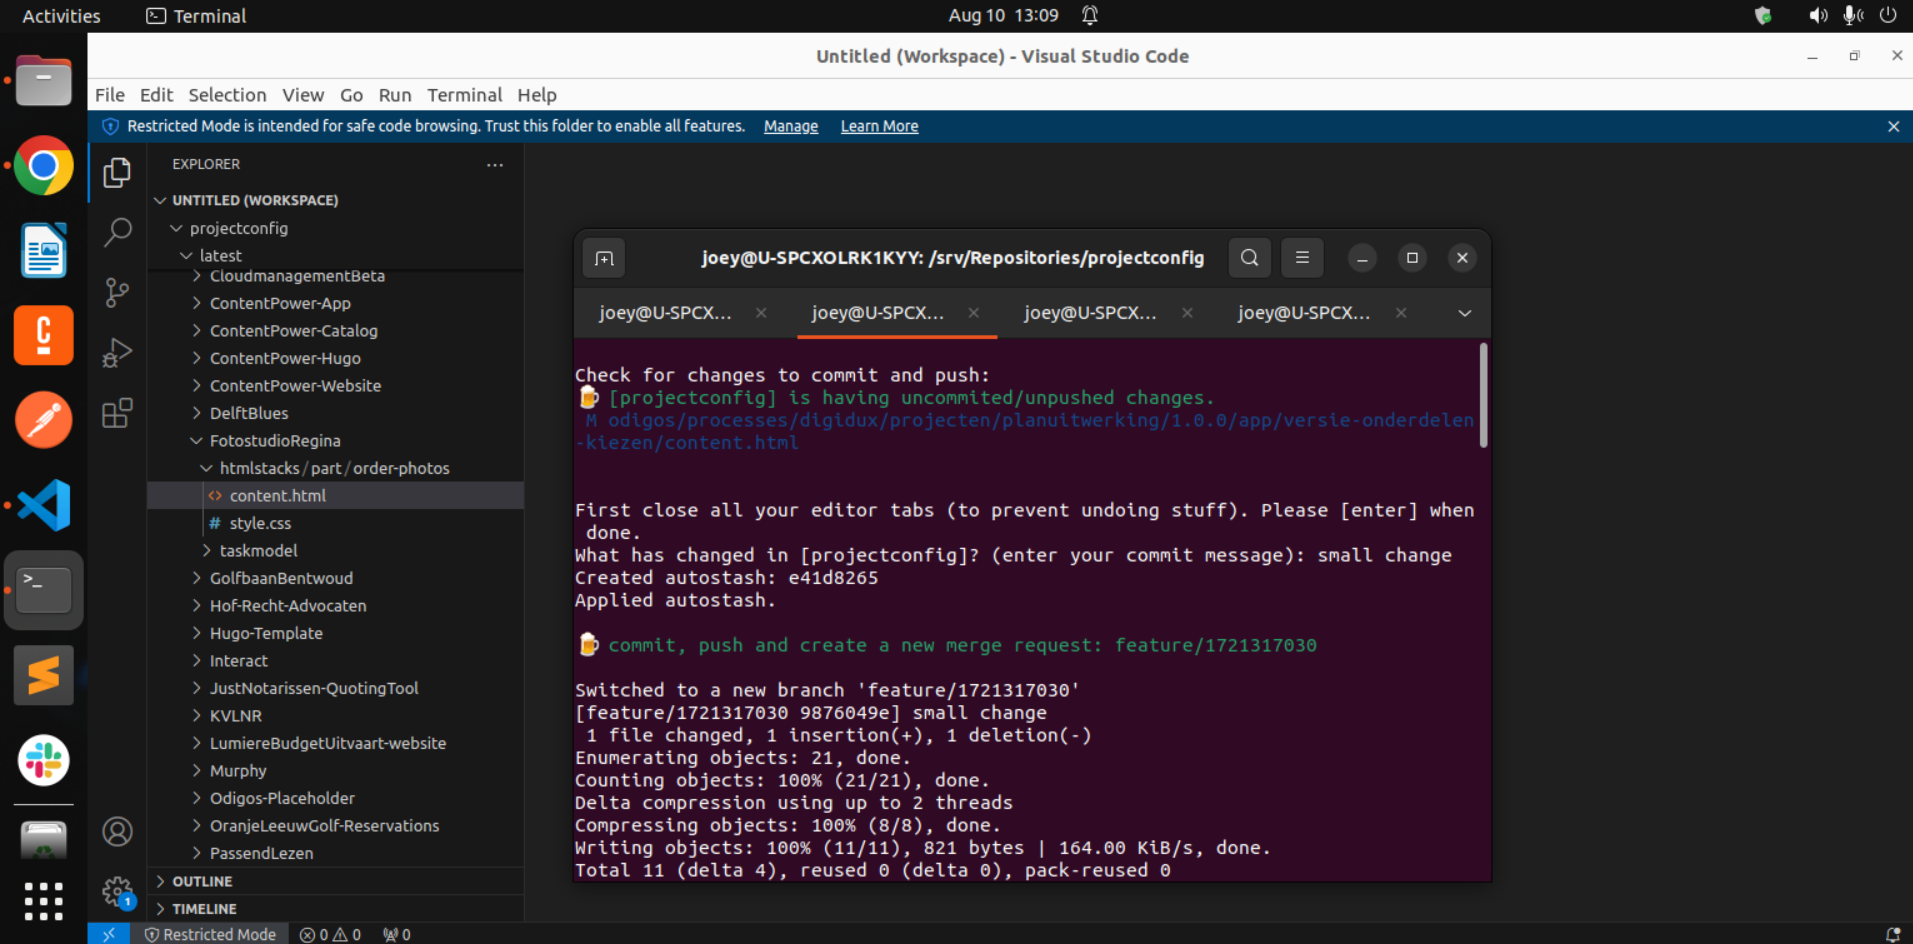This screenshot has height=944, width=1913.
Task: Open the Selection menu
Action: pos(227,95)
